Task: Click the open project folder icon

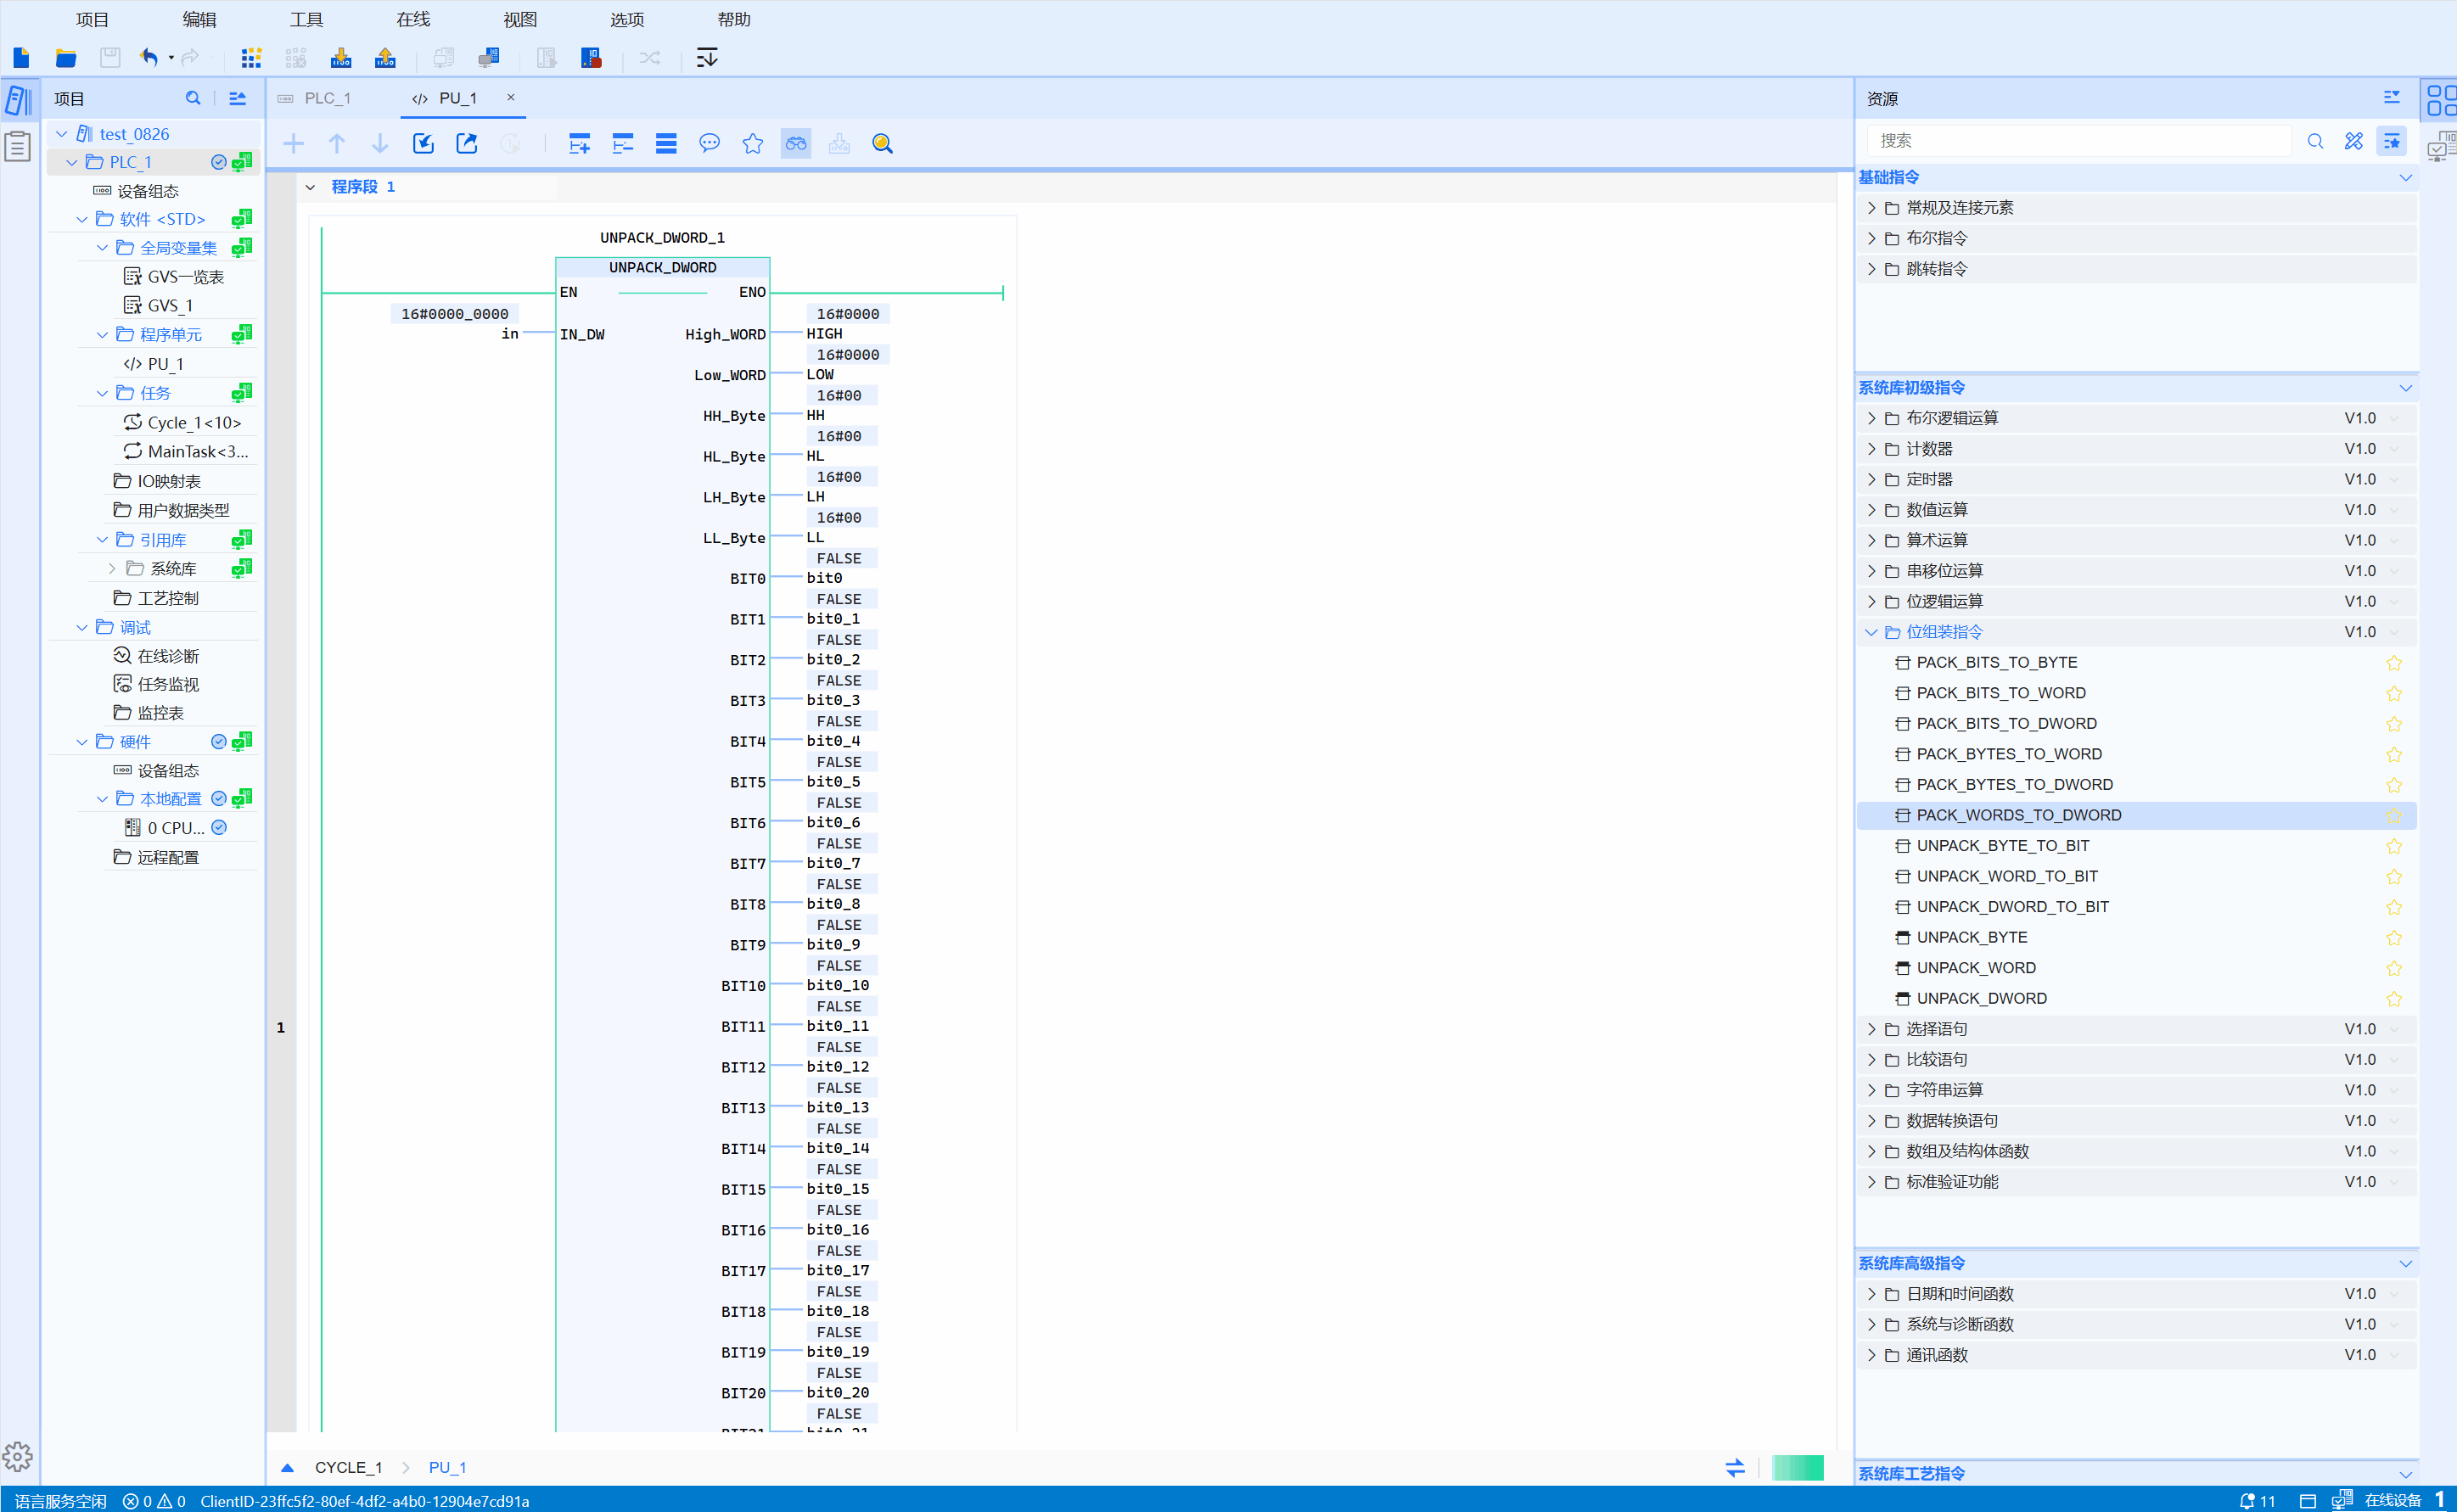Action: point(66,58)
